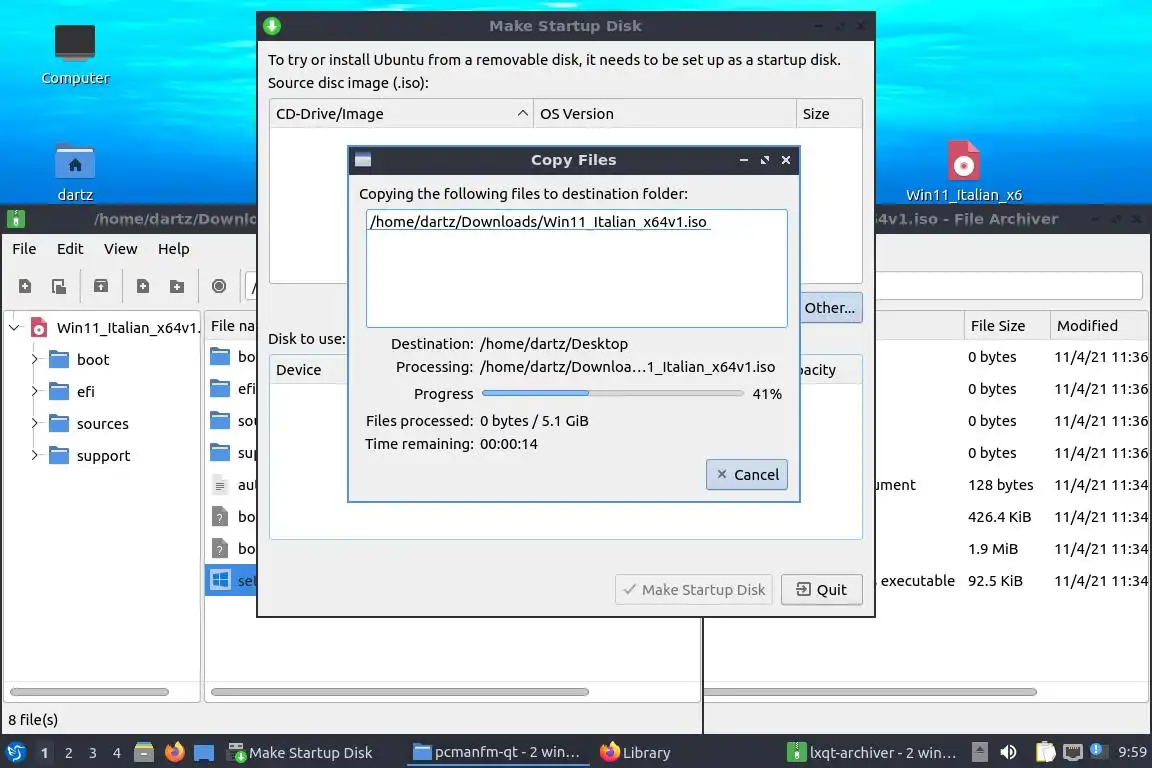
Task: Click file list horizontal scrollbar in archiver
Action: [x=400, y=692]
